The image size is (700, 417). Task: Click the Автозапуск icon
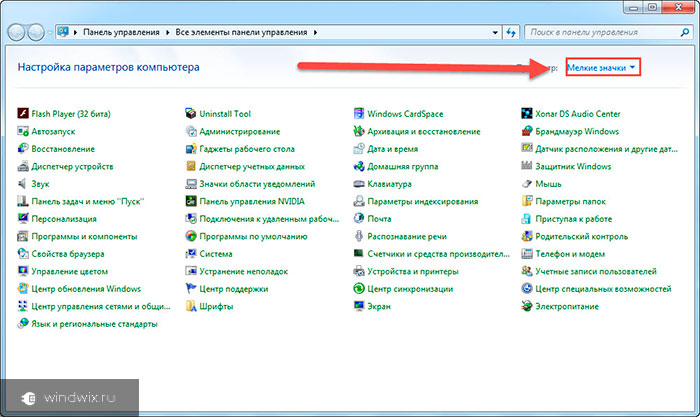pyautogui.click(x=23, y=131)
